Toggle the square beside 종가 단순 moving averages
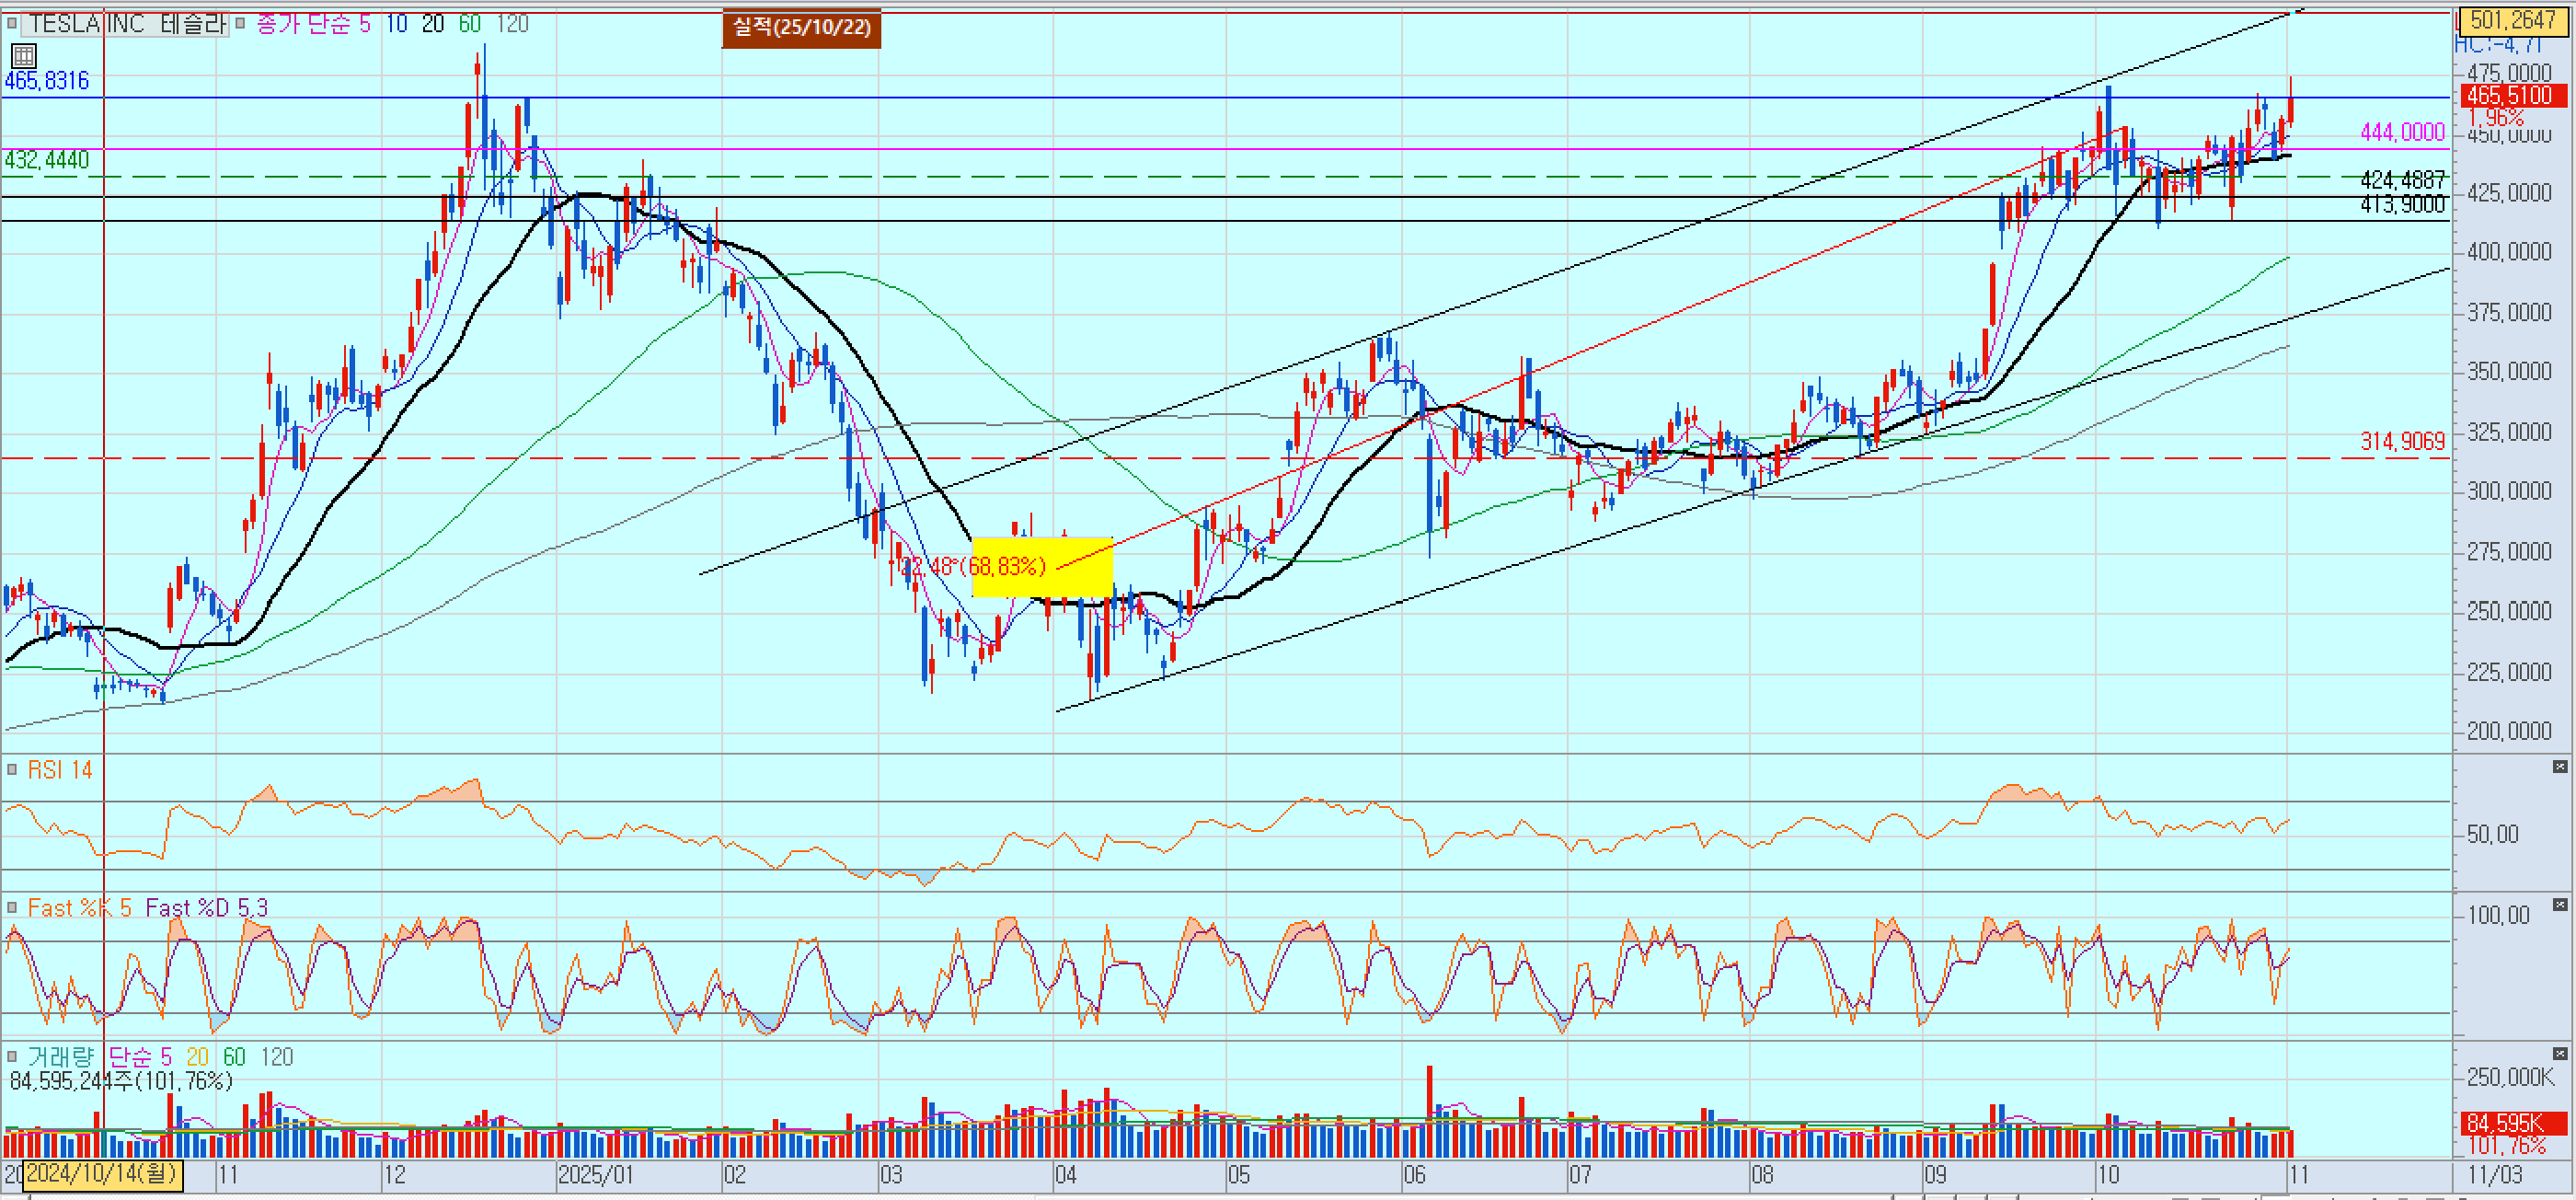The height and width of the screenshot is (1200, 2576). click(x=240, y=23)
